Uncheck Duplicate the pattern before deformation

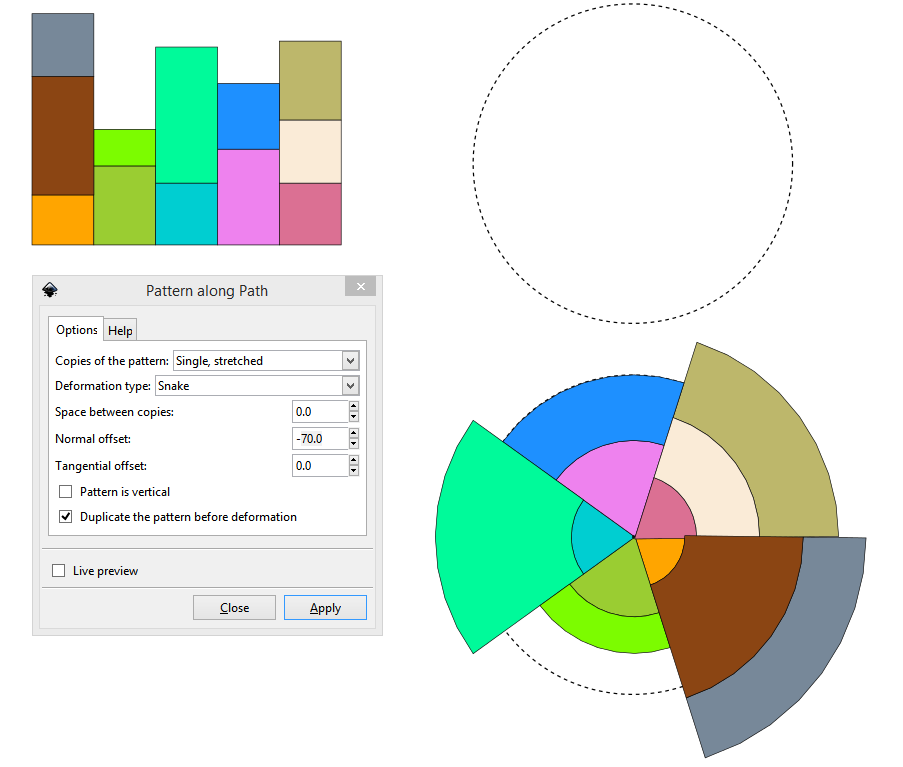(x=66, y=517)
